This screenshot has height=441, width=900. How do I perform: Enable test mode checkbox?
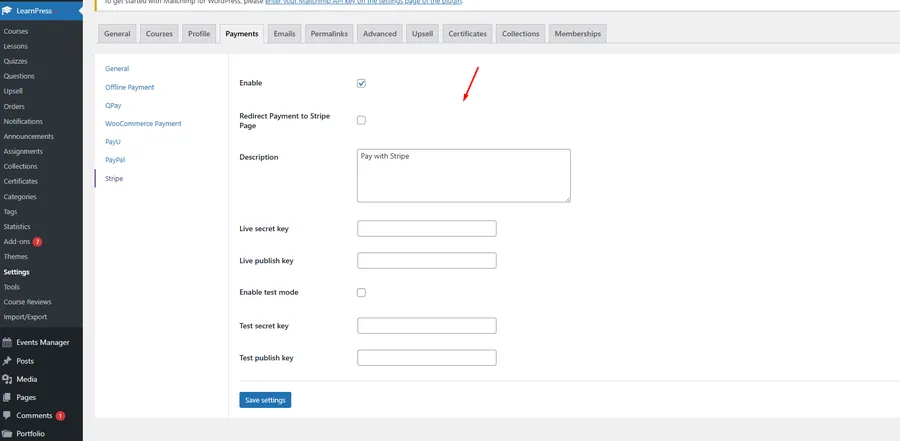pyautogui.click(x=361, y=292)
